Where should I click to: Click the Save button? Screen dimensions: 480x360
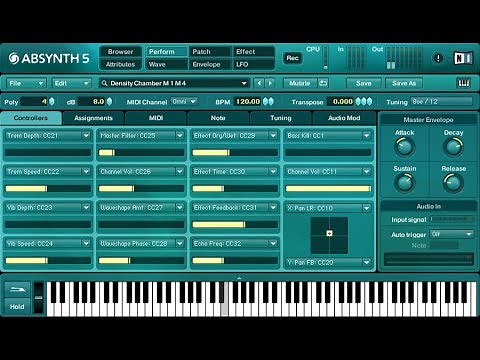click(x=364, y=83)
